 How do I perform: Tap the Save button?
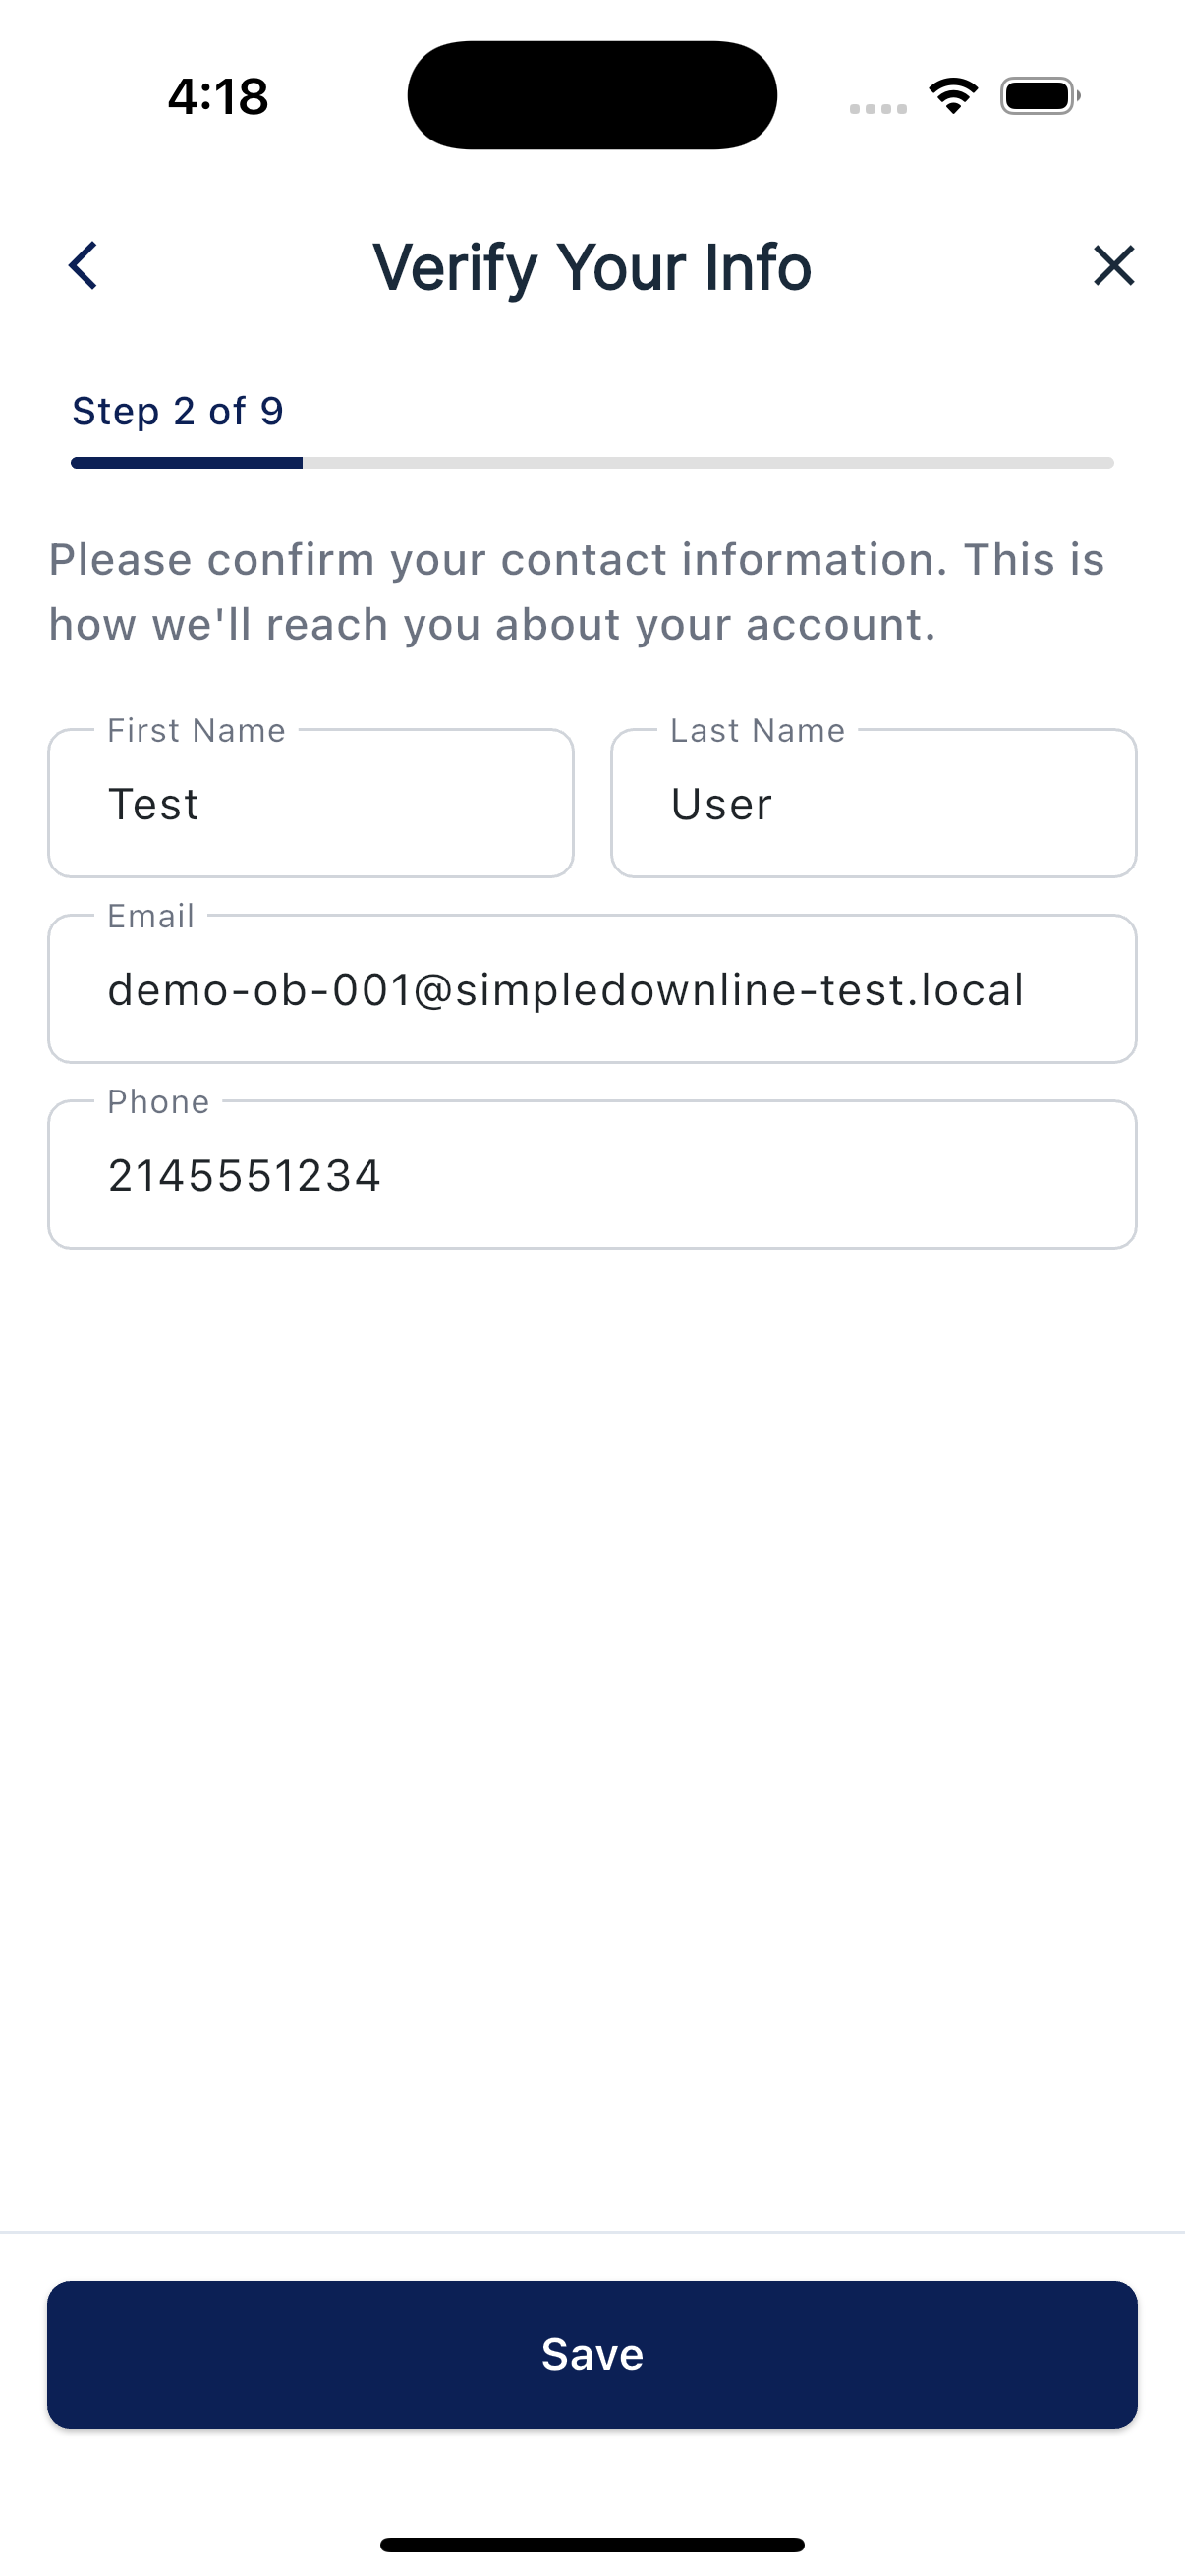592,2354
